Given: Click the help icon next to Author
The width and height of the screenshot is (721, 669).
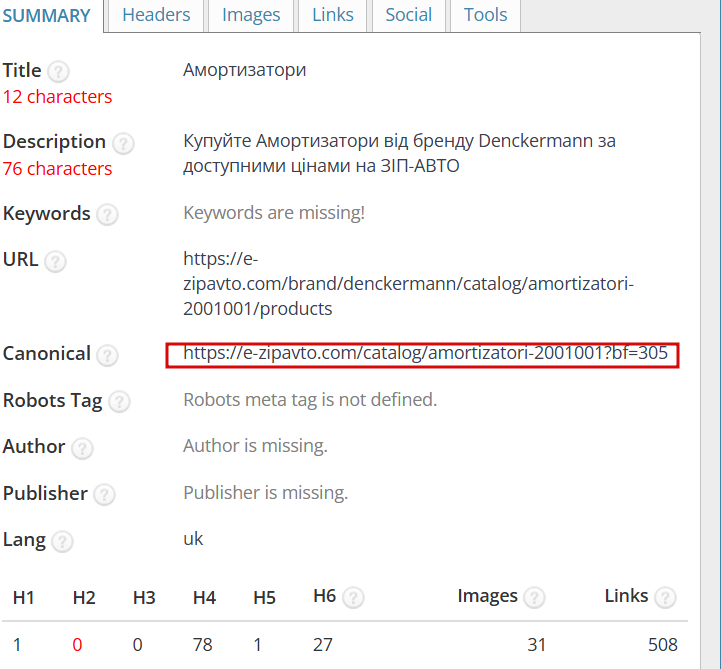Looking at the screenshot, I should pyautogui.click(x=82, y=448).
